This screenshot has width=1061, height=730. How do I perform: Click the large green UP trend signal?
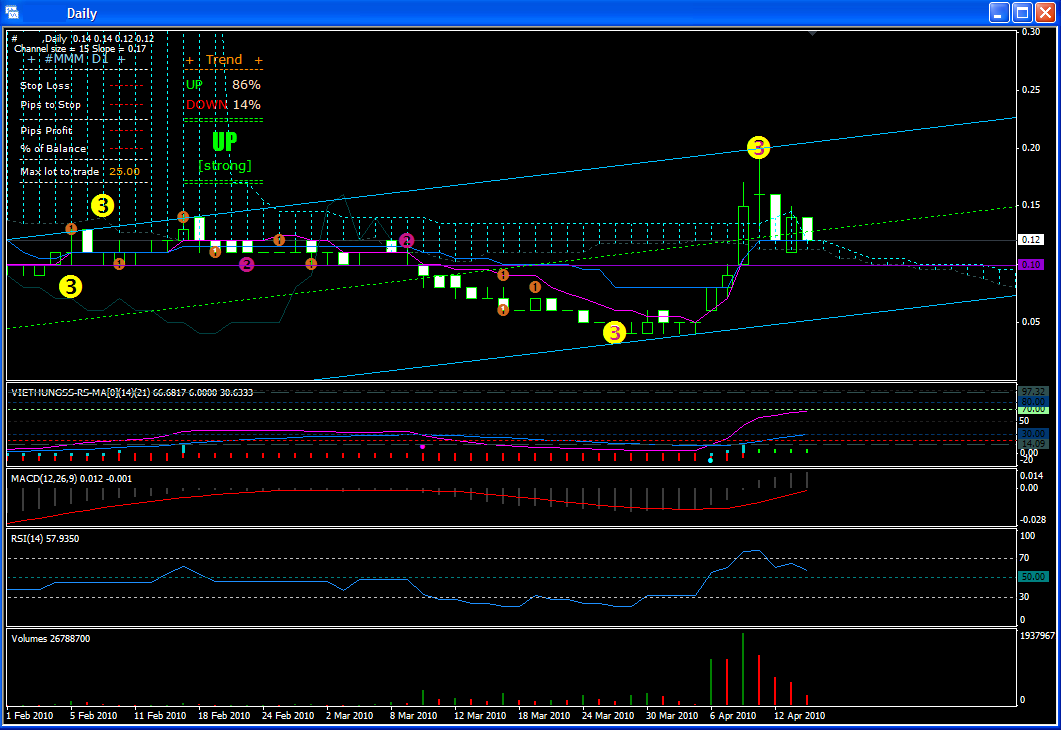tap(225, 141)
